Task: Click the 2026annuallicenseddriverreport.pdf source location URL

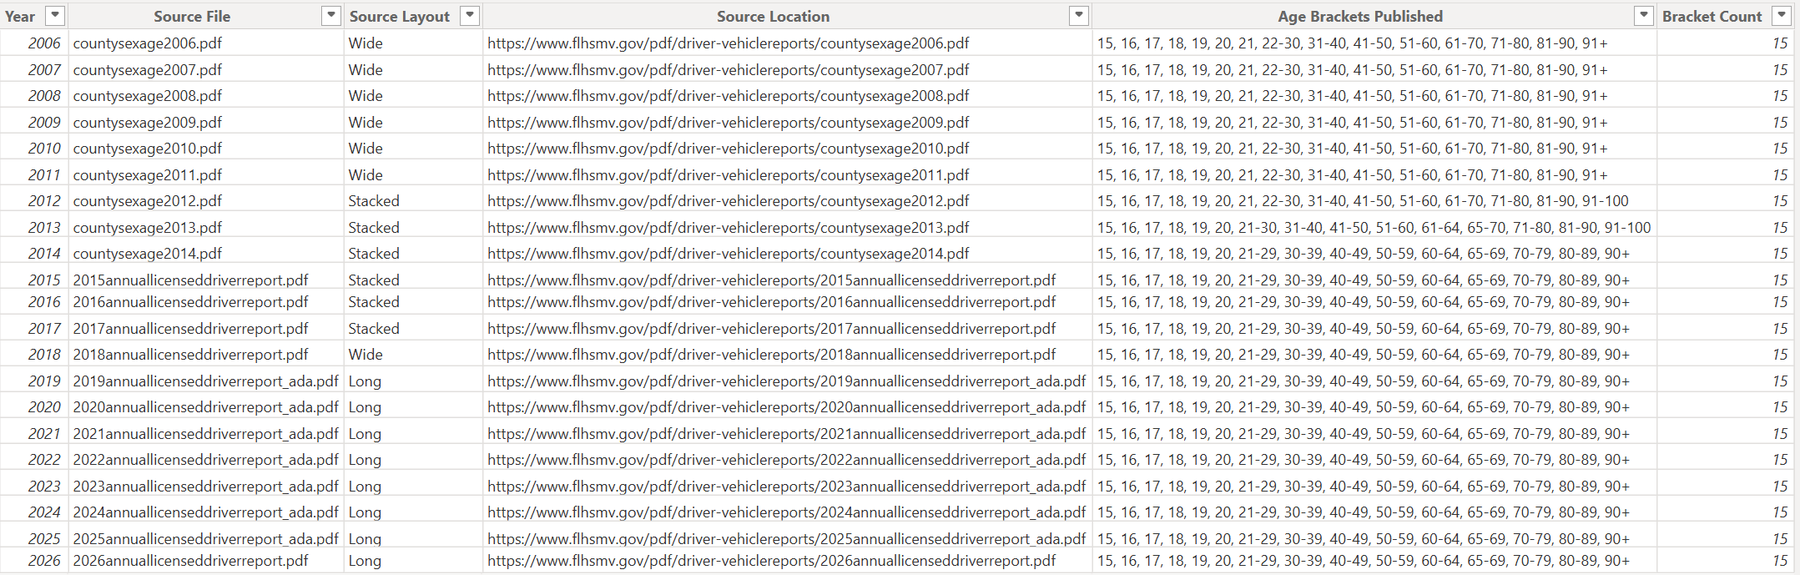Action: (x=771, y=560)
